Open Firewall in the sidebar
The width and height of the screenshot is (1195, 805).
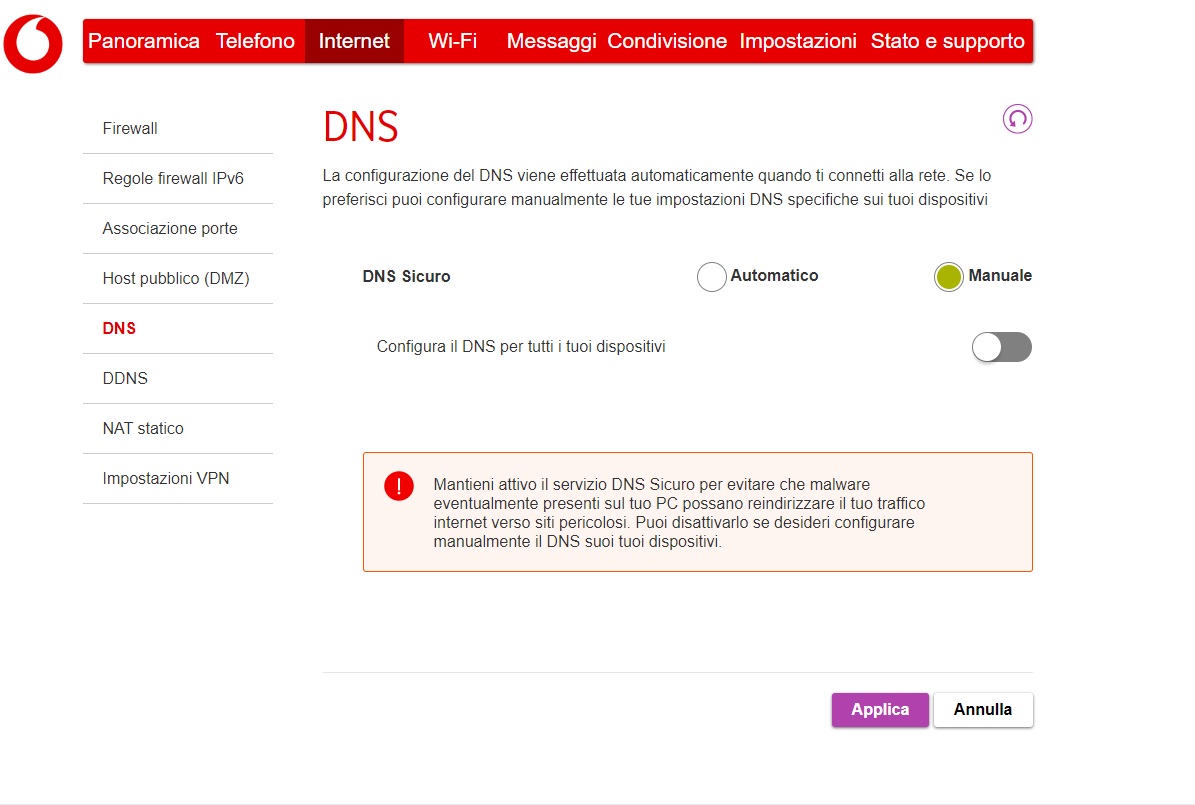point(178,129)
